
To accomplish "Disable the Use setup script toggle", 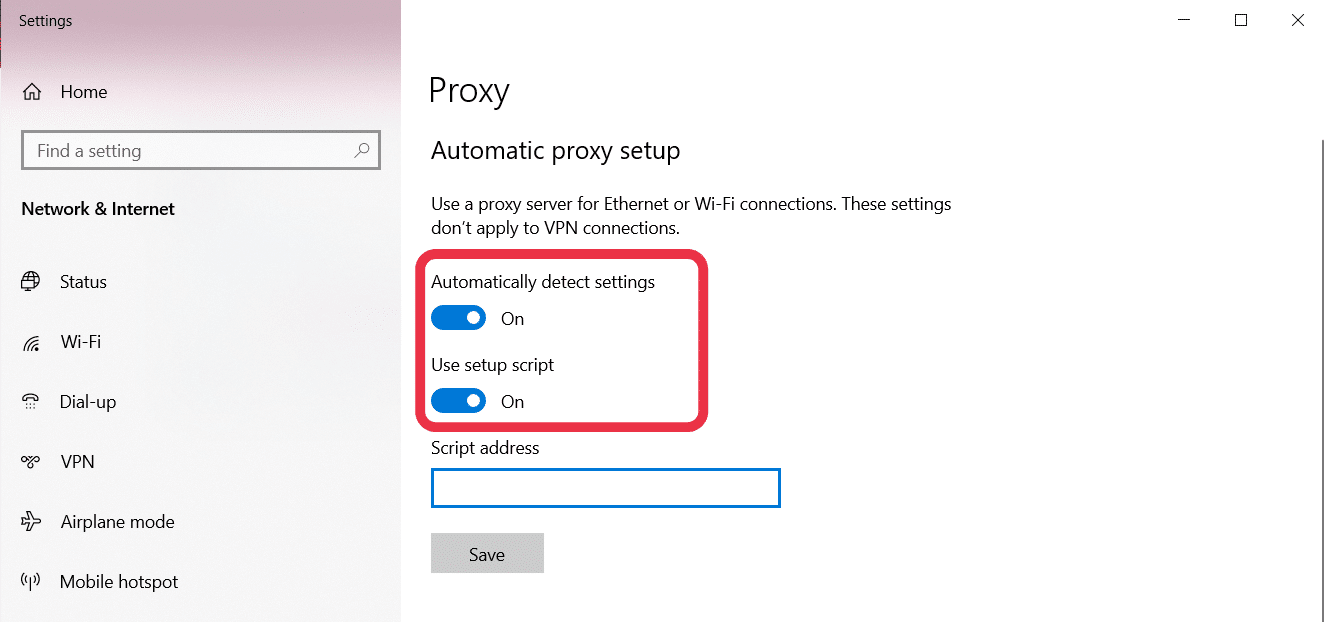I will coord(458,402).
